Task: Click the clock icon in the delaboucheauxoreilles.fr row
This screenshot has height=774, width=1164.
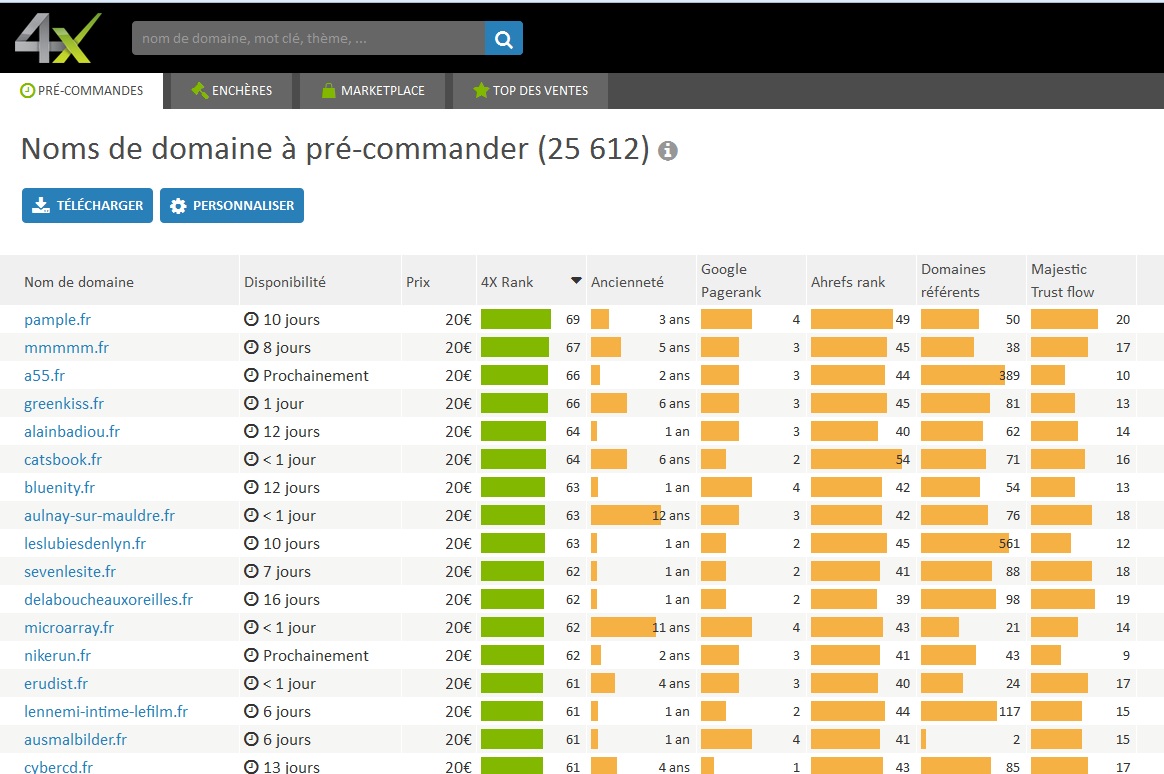Action: (x=251, y=600)
